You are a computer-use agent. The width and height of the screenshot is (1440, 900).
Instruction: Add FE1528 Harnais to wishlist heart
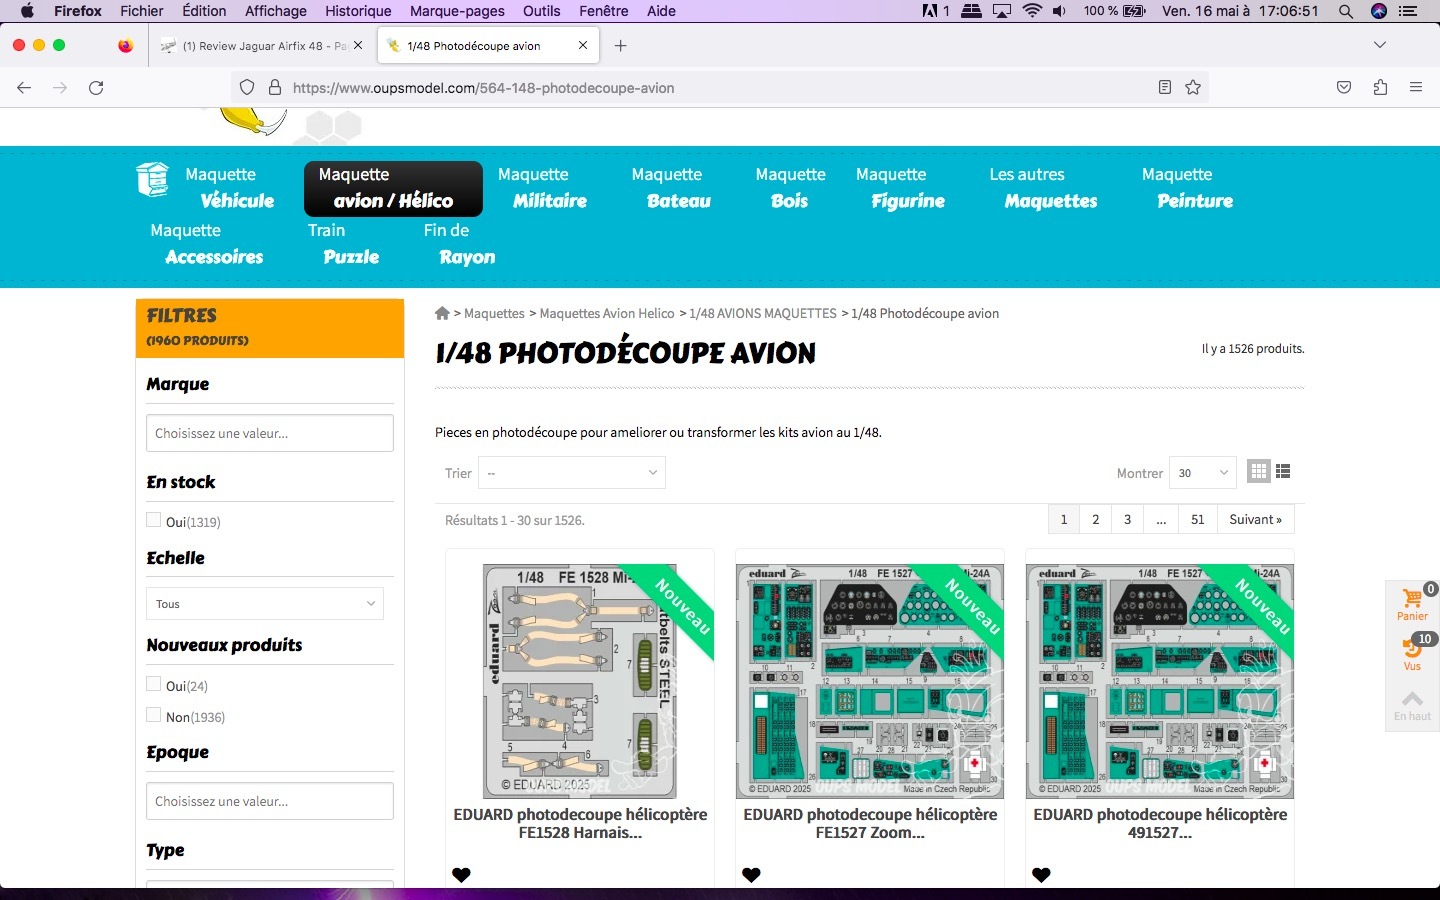[461, 874]
